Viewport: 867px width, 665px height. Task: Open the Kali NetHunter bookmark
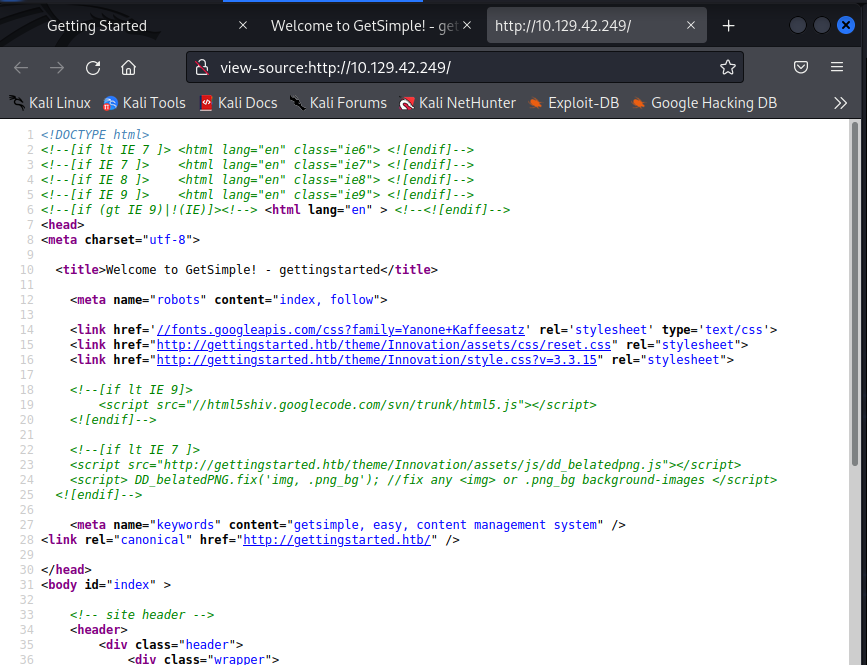[457, 103]
